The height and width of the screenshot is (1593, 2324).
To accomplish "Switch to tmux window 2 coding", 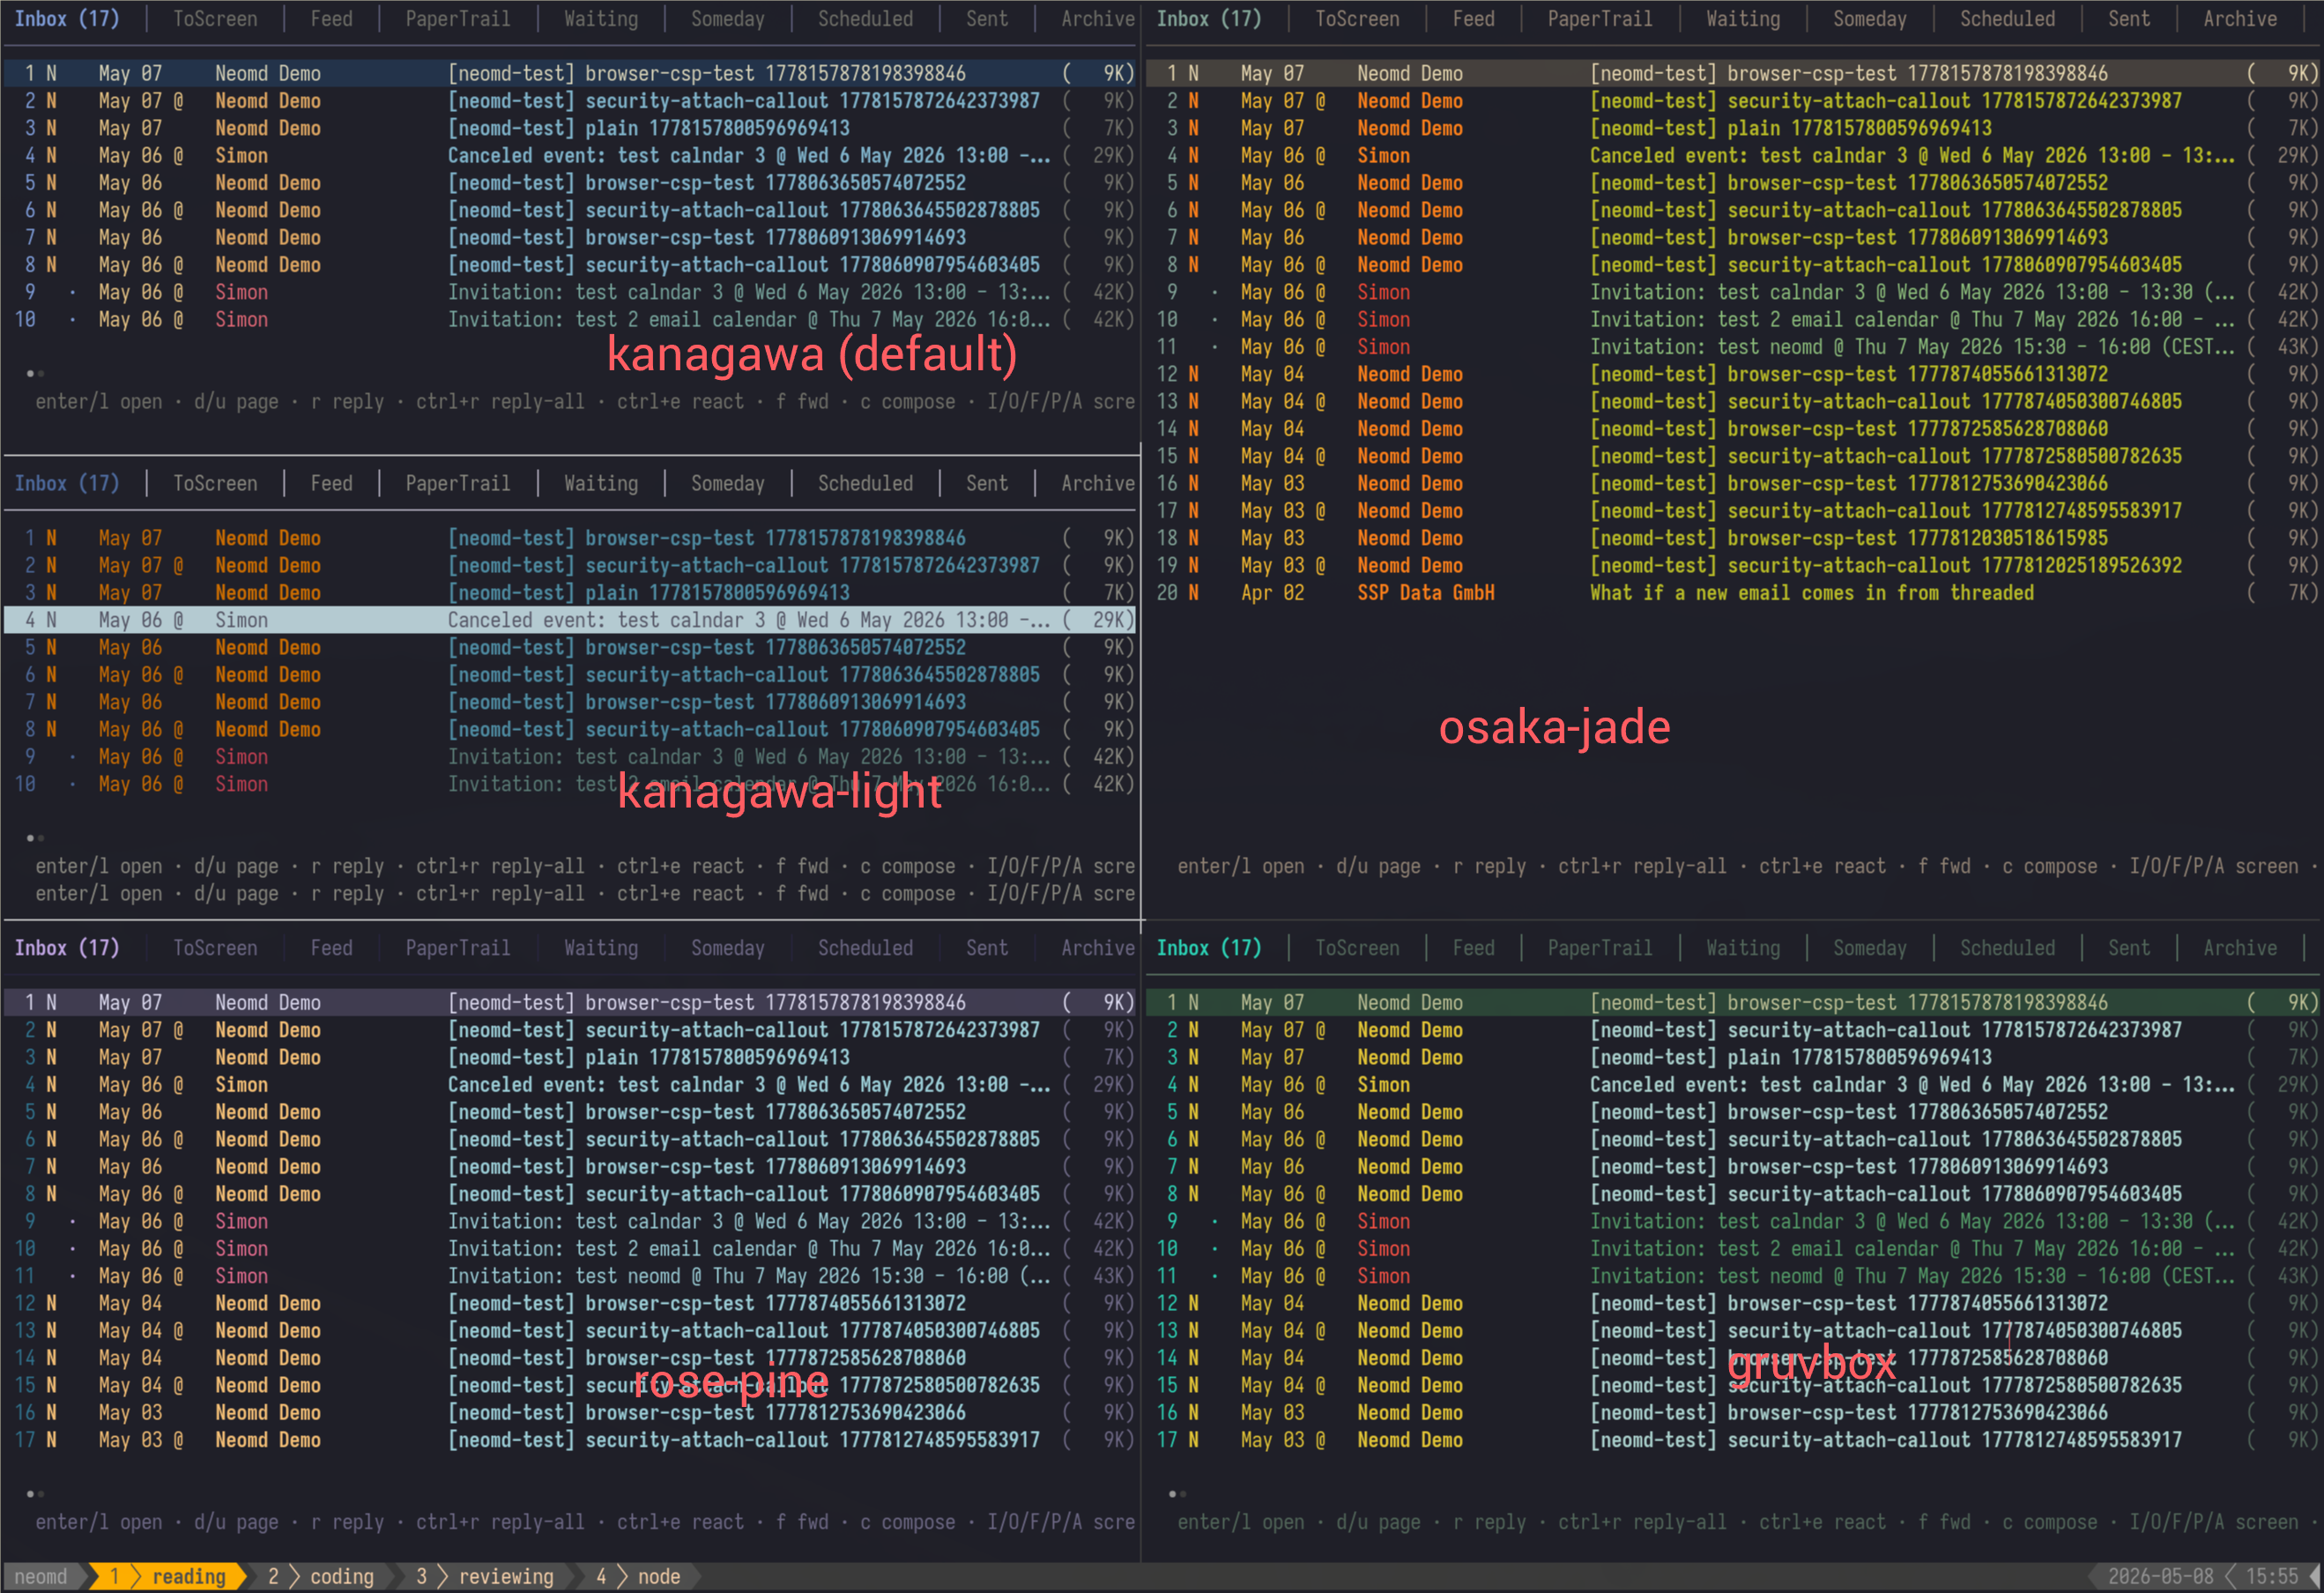I will (x=320, y=1577).
